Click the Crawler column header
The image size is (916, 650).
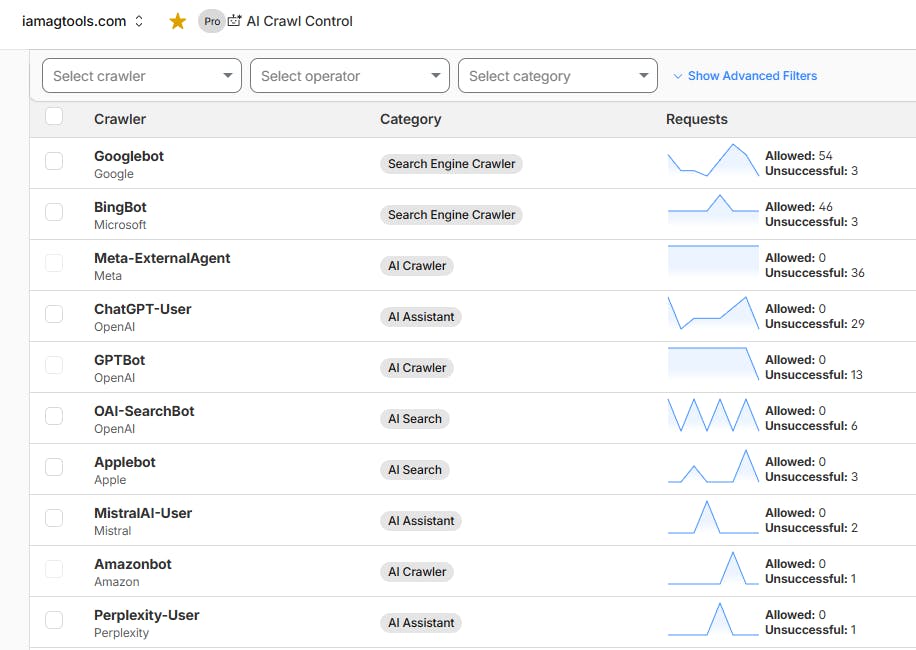(120, 119)
